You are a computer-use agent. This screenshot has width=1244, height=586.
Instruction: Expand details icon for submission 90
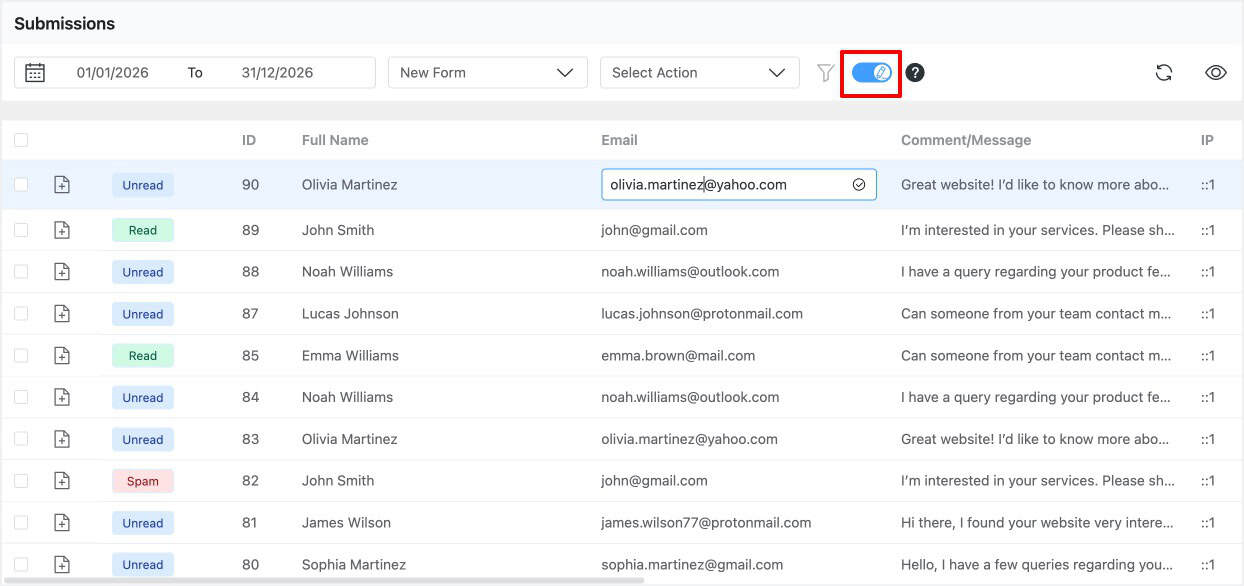[x=62, y=185]
